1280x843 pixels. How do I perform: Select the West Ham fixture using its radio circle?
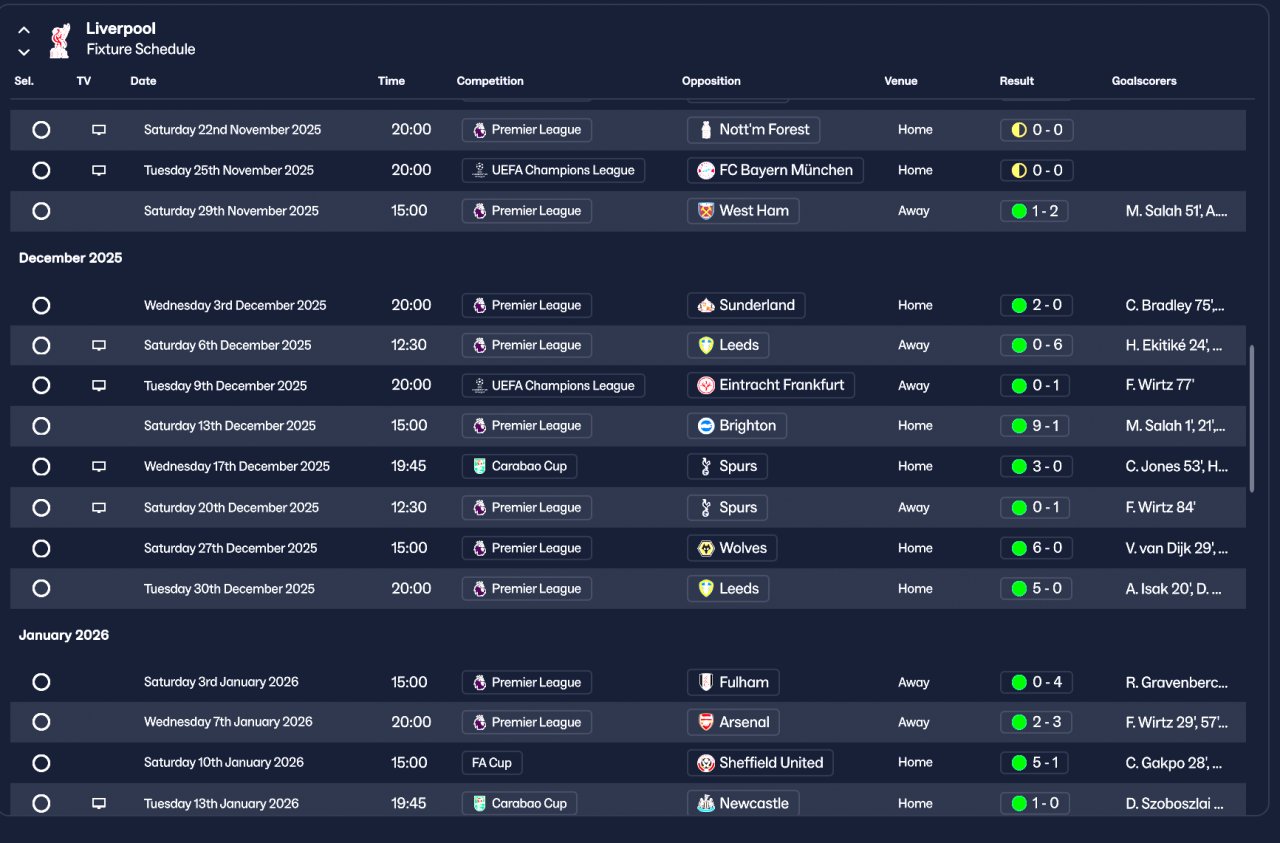[x=41, y=211]
